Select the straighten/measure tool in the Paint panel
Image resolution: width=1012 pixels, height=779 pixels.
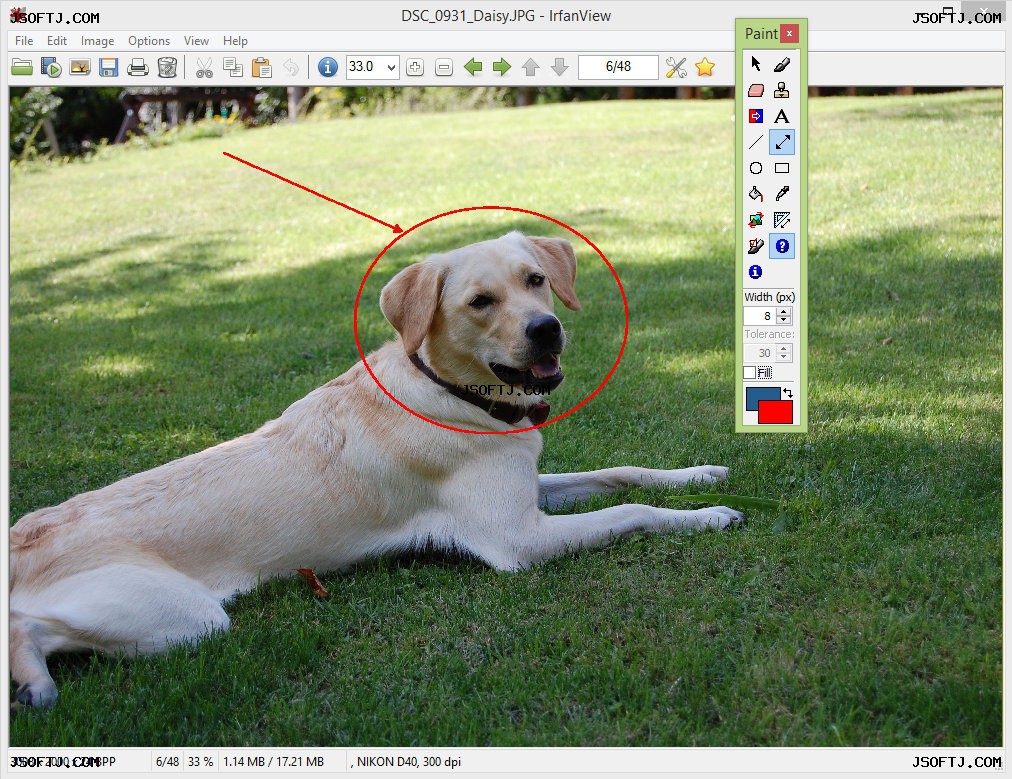(x=782, y=220)
